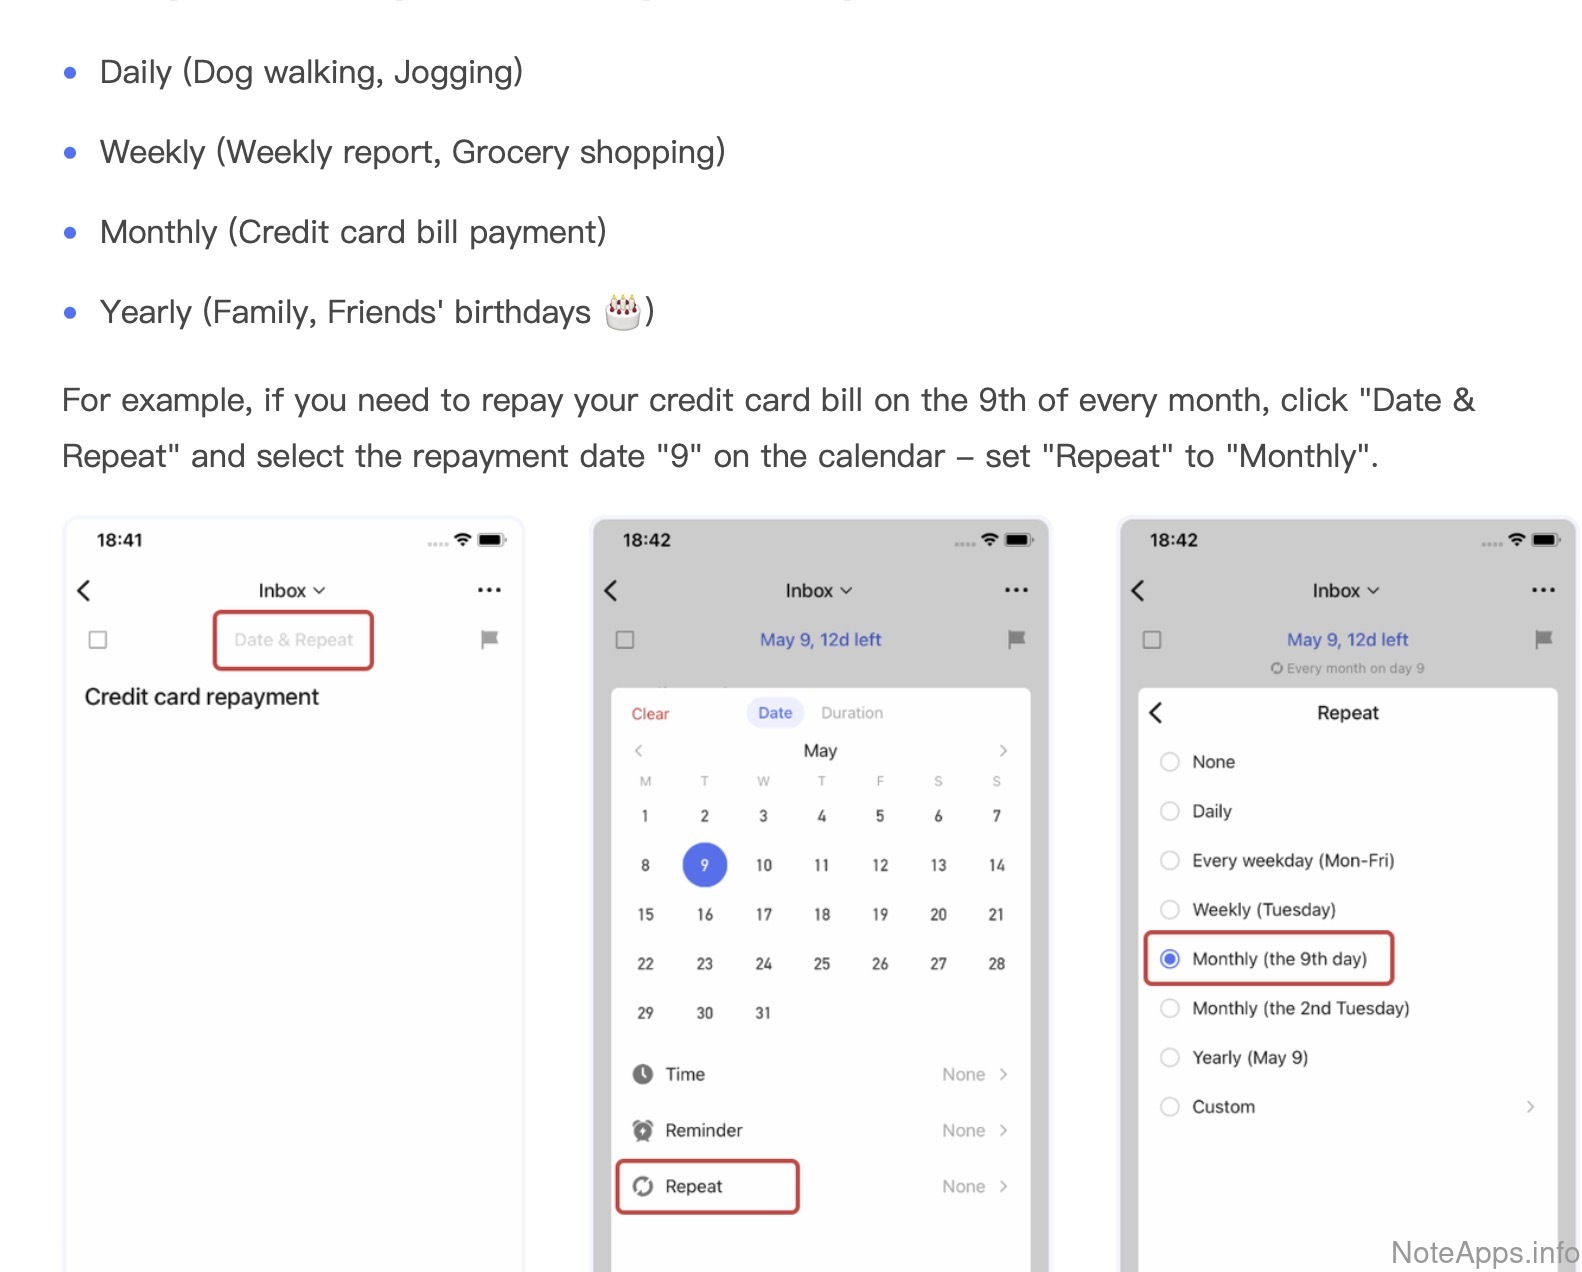Click the back arrow in first phone screen
Screen dimensions: 1582x1272
84,591
